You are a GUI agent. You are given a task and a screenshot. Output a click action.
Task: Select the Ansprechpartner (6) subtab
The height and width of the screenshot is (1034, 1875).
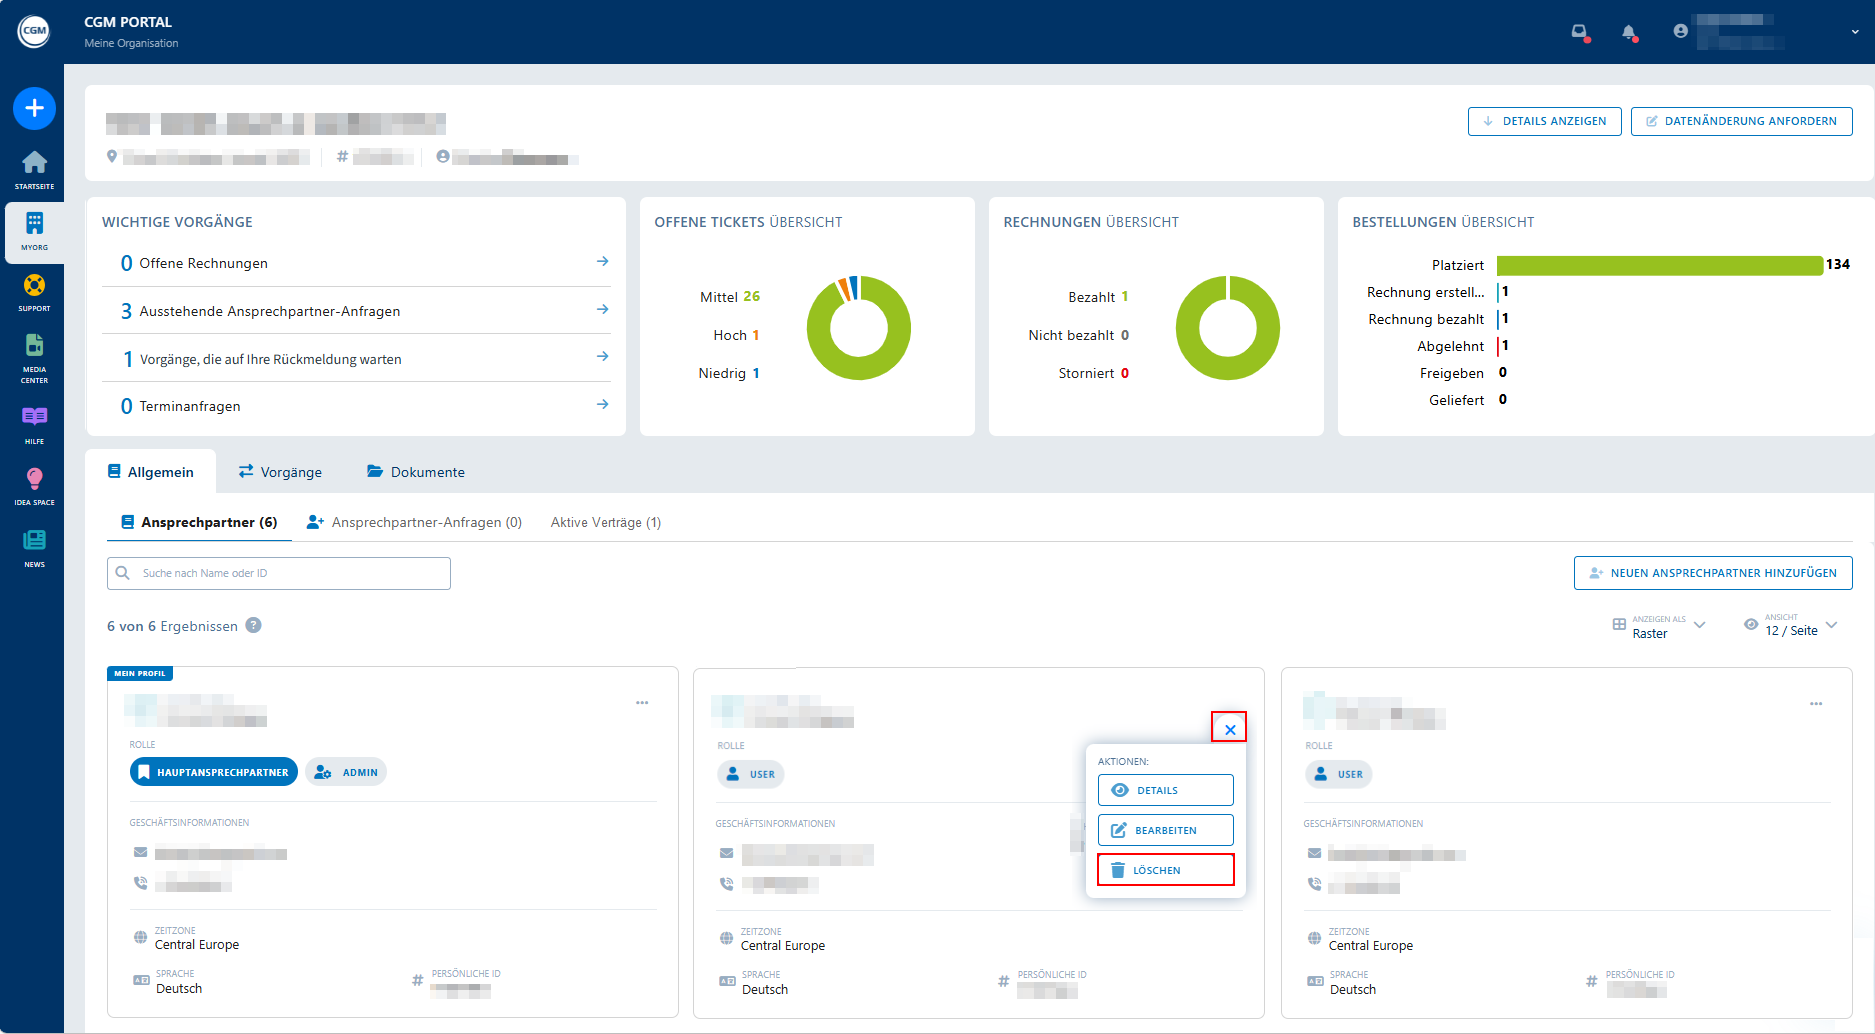pos(199,522)
